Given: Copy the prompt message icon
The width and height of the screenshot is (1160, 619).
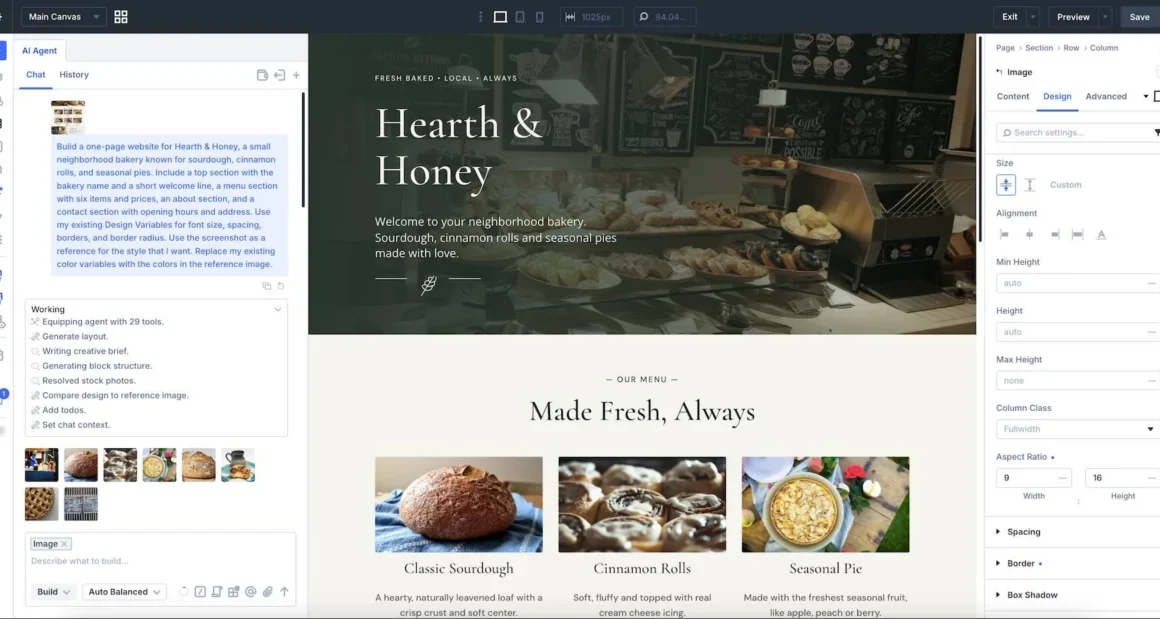Looking at the screenshot, I should [x=266, y=286].
